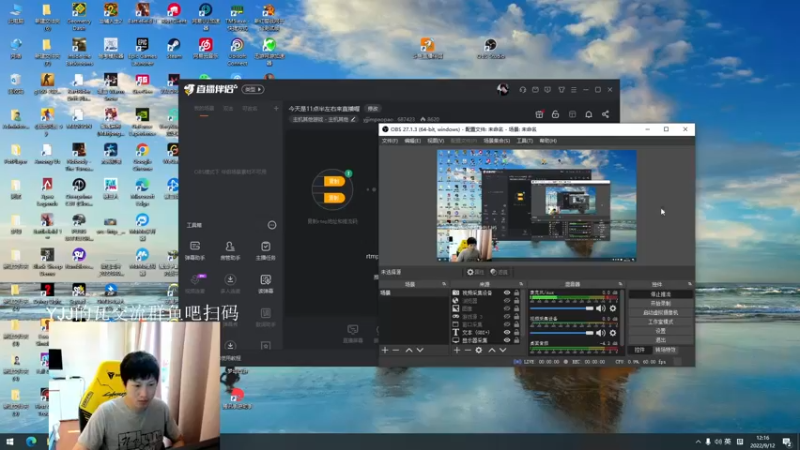Collapse the 工具箱 section in 直播伴侣

point(272,225)
